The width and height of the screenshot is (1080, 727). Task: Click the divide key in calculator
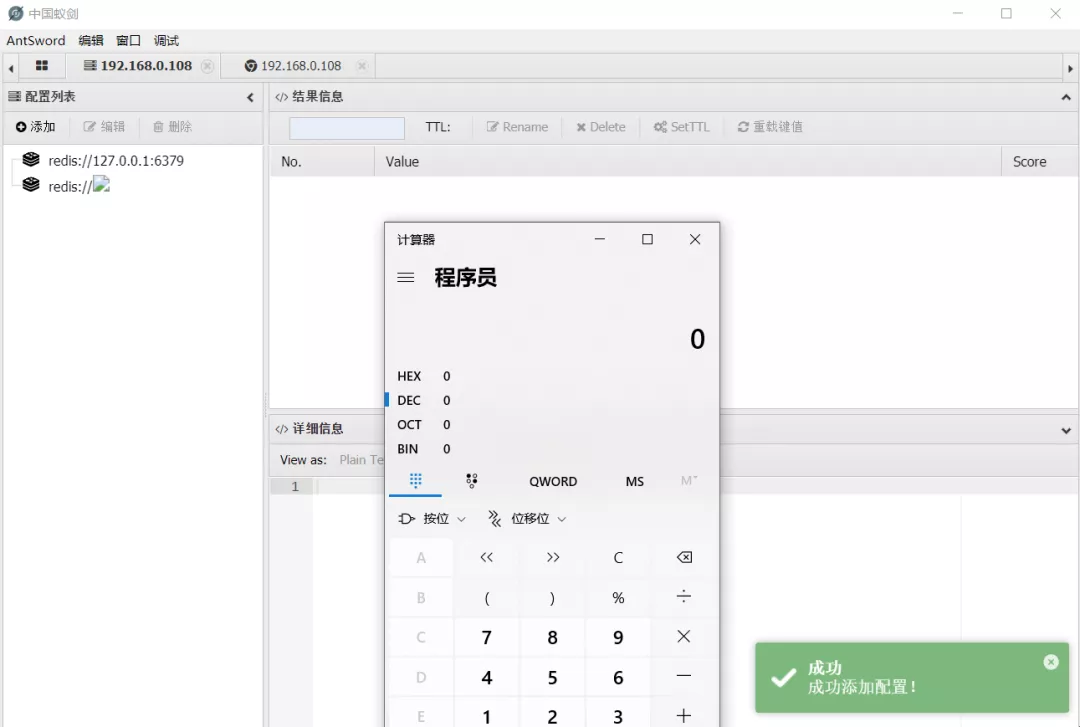[684, 597]
